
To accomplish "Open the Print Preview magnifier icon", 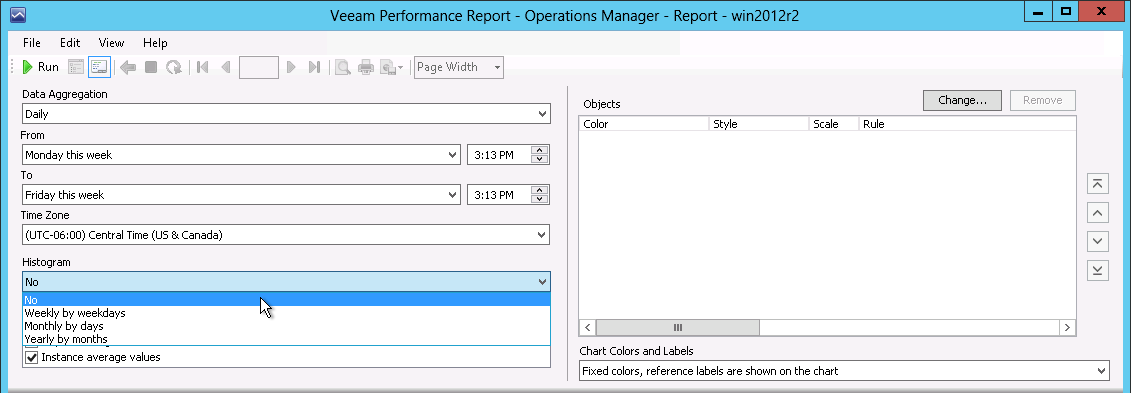I will tap(343, 67).
